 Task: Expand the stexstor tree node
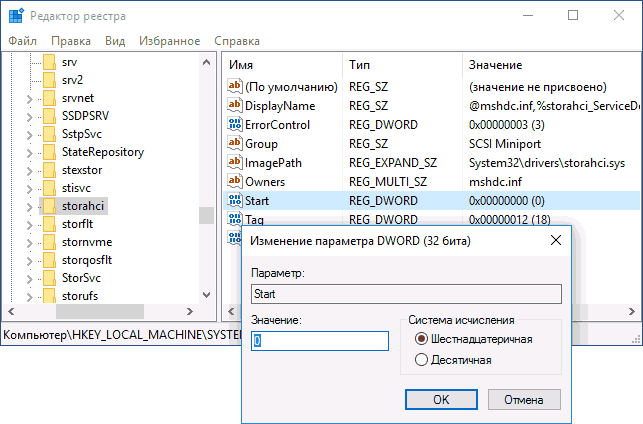click(29, 171)
